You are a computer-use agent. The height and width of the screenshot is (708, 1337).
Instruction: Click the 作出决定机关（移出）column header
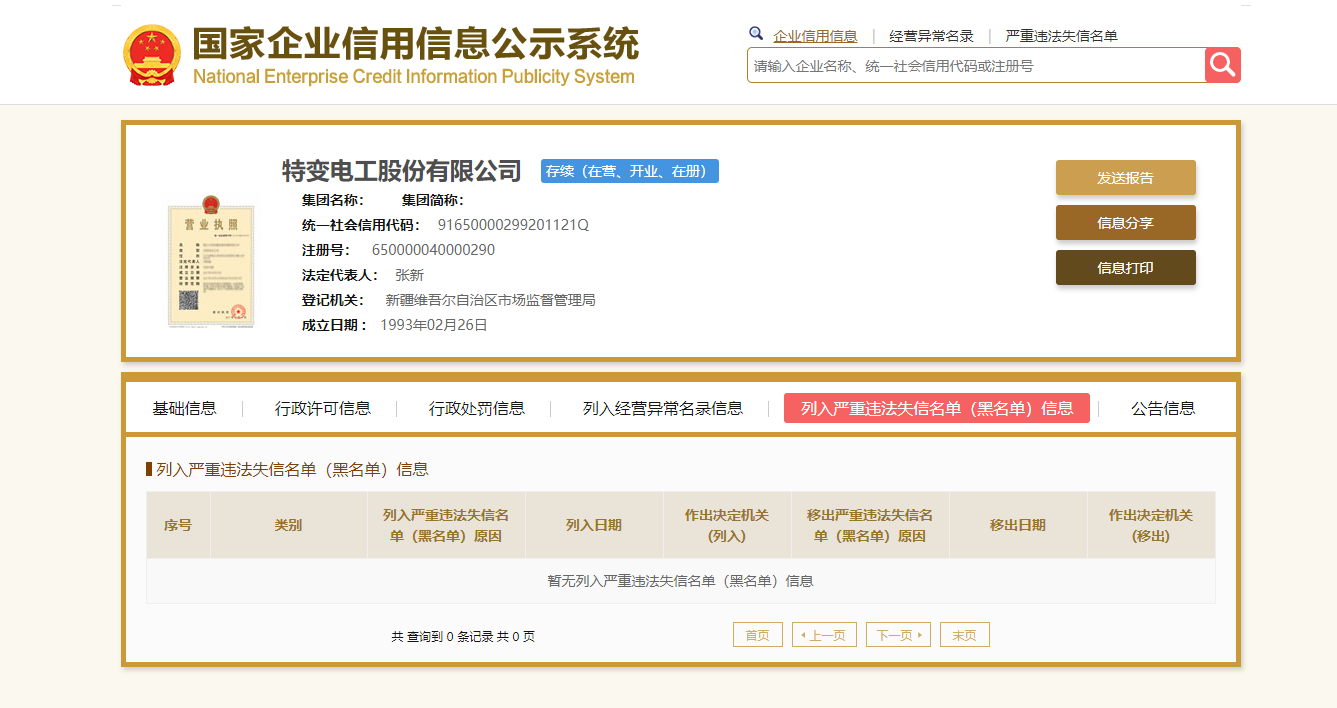tap(1151, 525)
